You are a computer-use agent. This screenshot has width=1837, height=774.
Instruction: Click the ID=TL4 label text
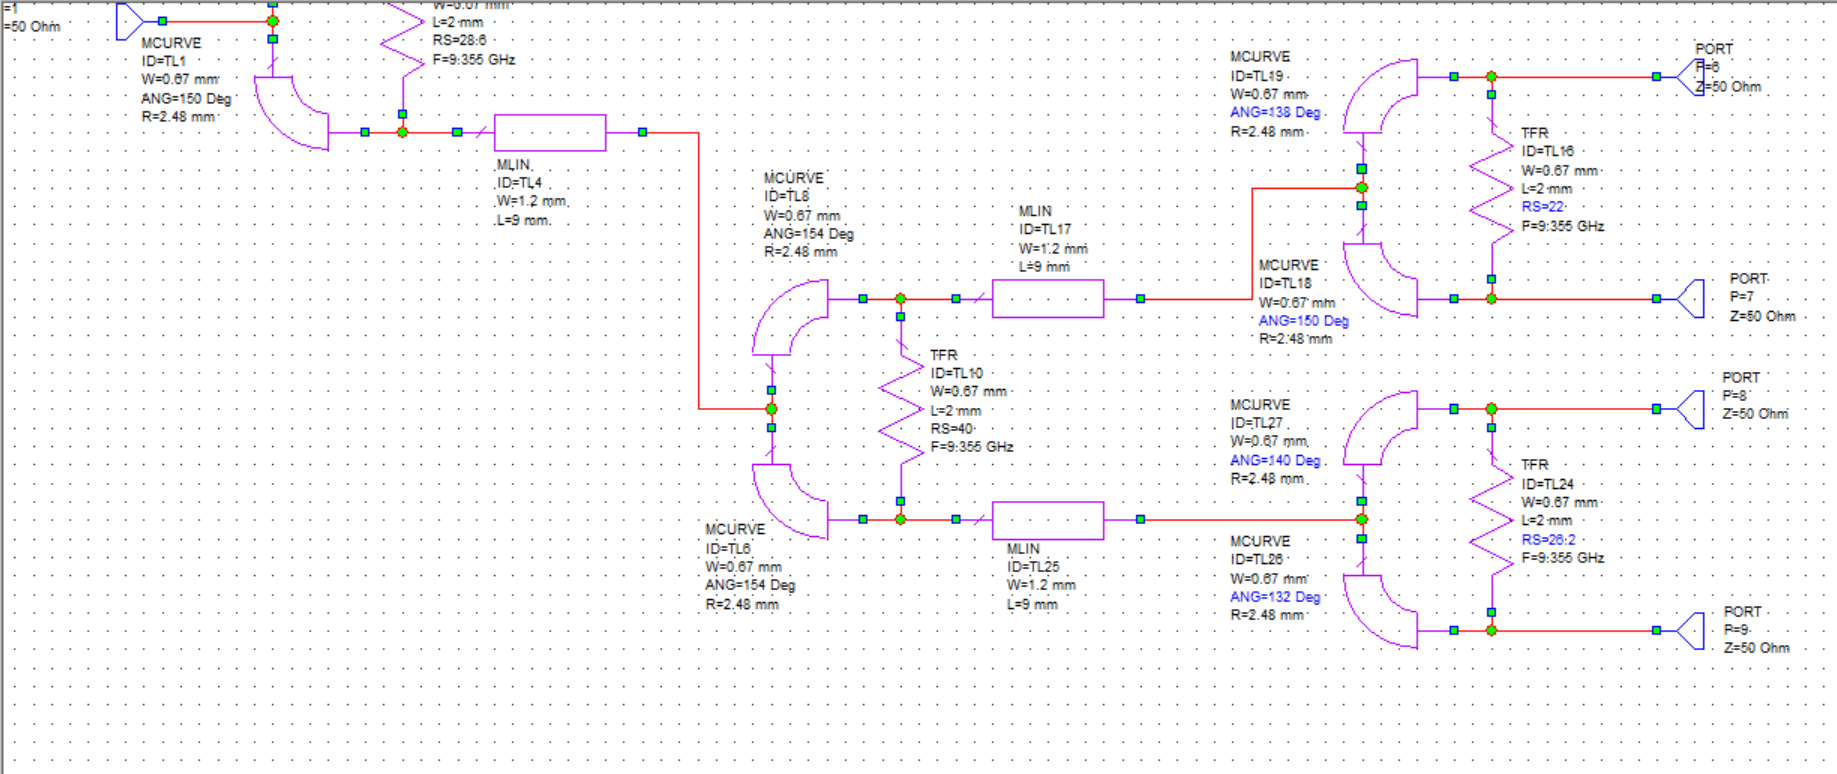click(x=519, y=183)
